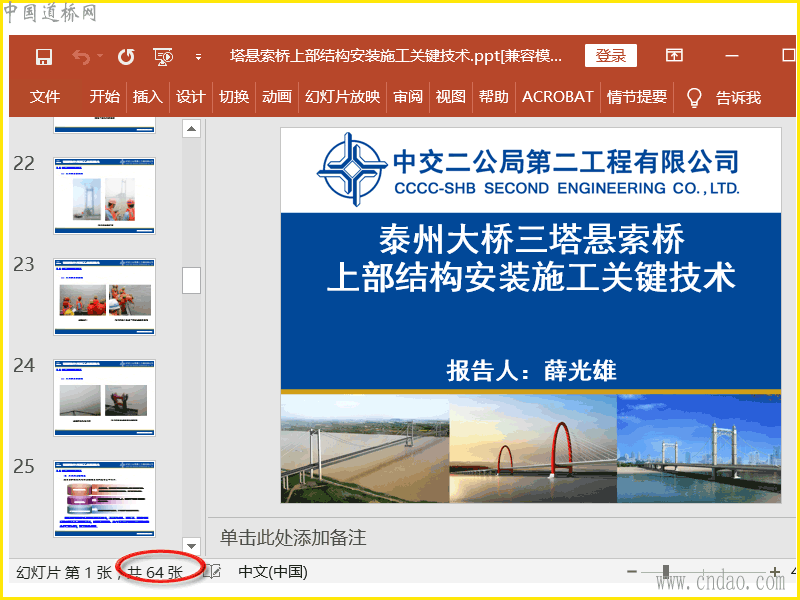Click slide counter 幻灯片 第 1 张

(x=64, y=572)
